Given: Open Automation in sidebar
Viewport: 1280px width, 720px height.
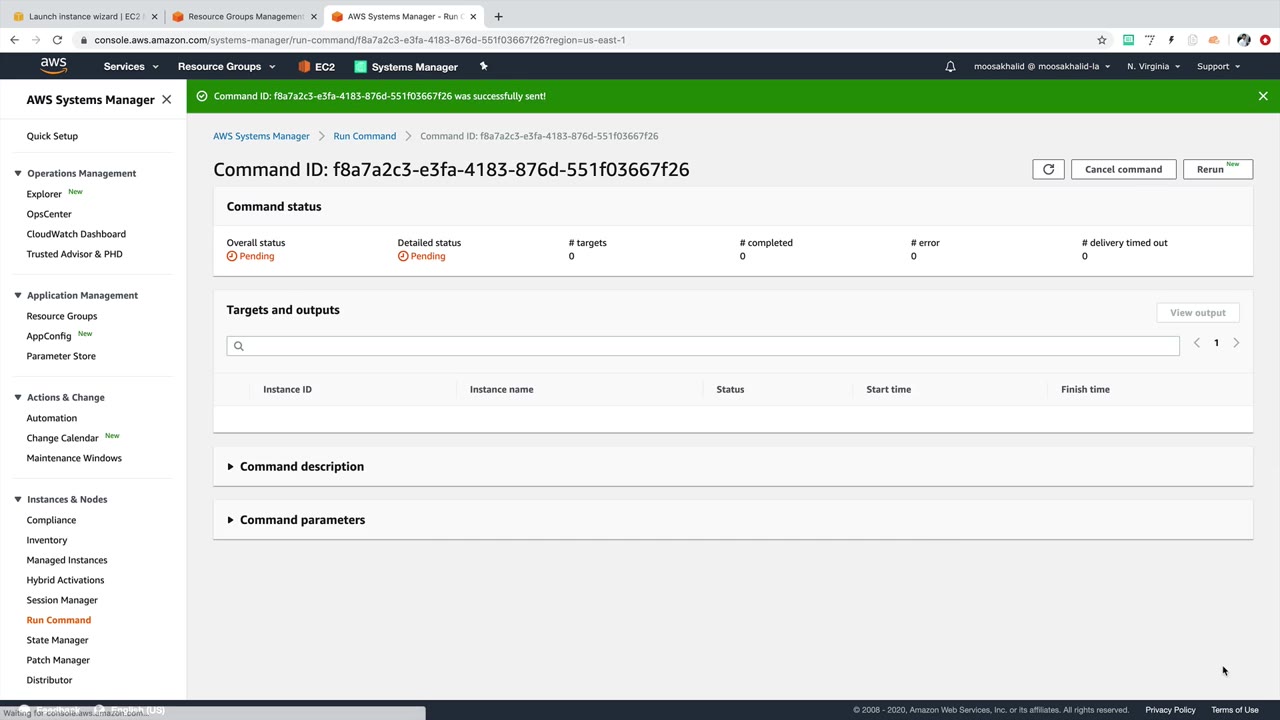Looking at the screenshot, I should pyautogui.click(x=52, y=418).
